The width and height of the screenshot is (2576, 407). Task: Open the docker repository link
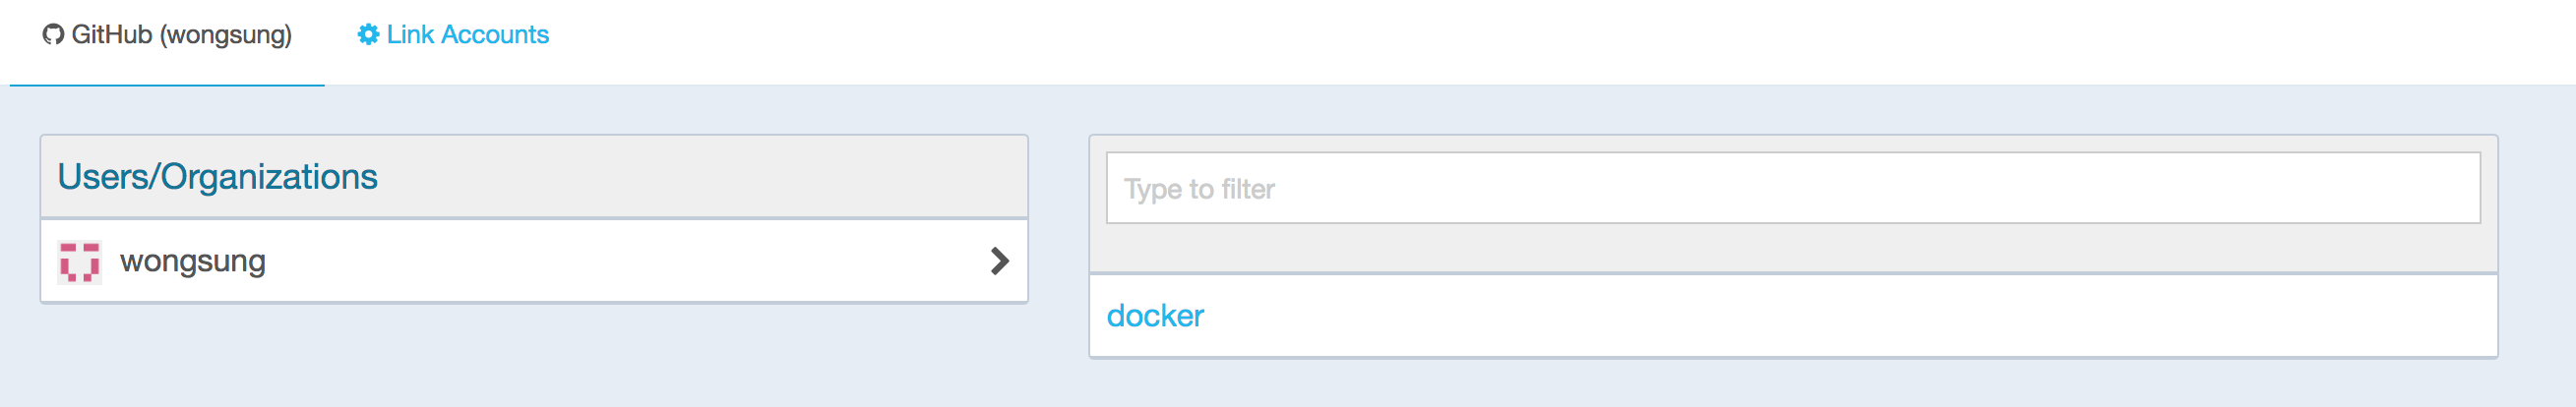[x=1155, y=316]
